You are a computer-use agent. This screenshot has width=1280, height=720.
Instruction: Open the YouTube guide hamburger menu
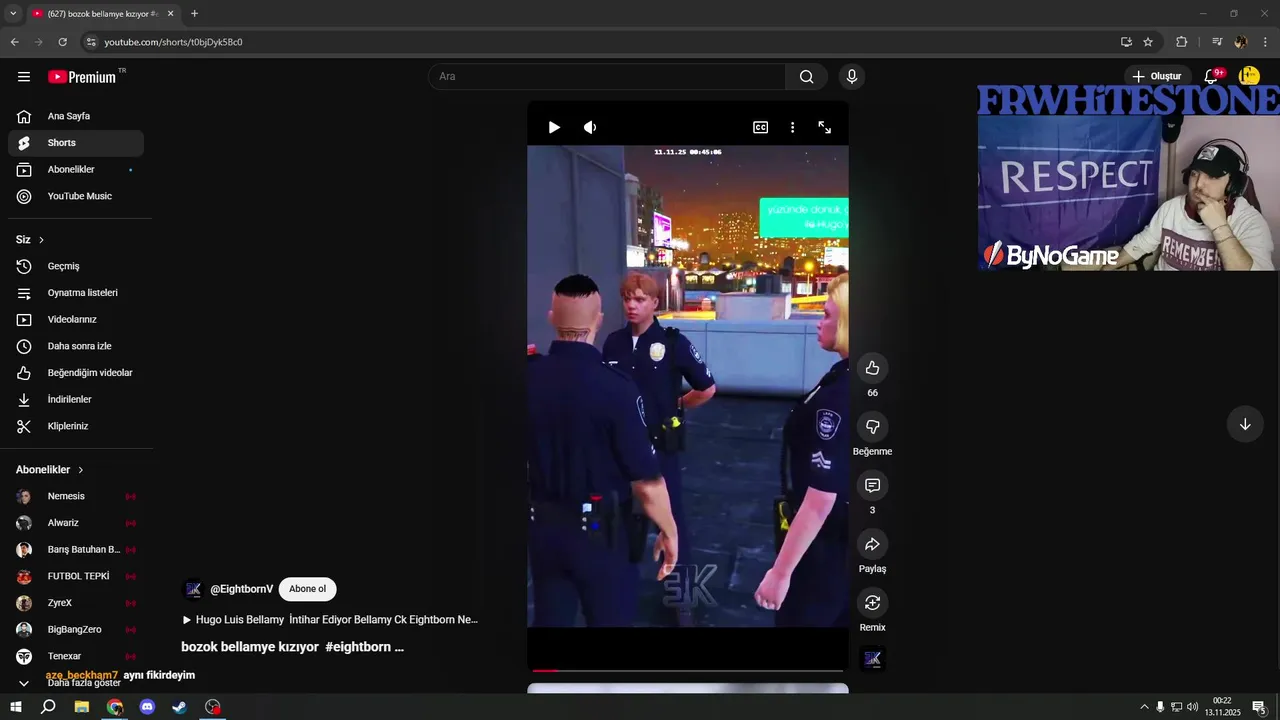pos(24,77)
